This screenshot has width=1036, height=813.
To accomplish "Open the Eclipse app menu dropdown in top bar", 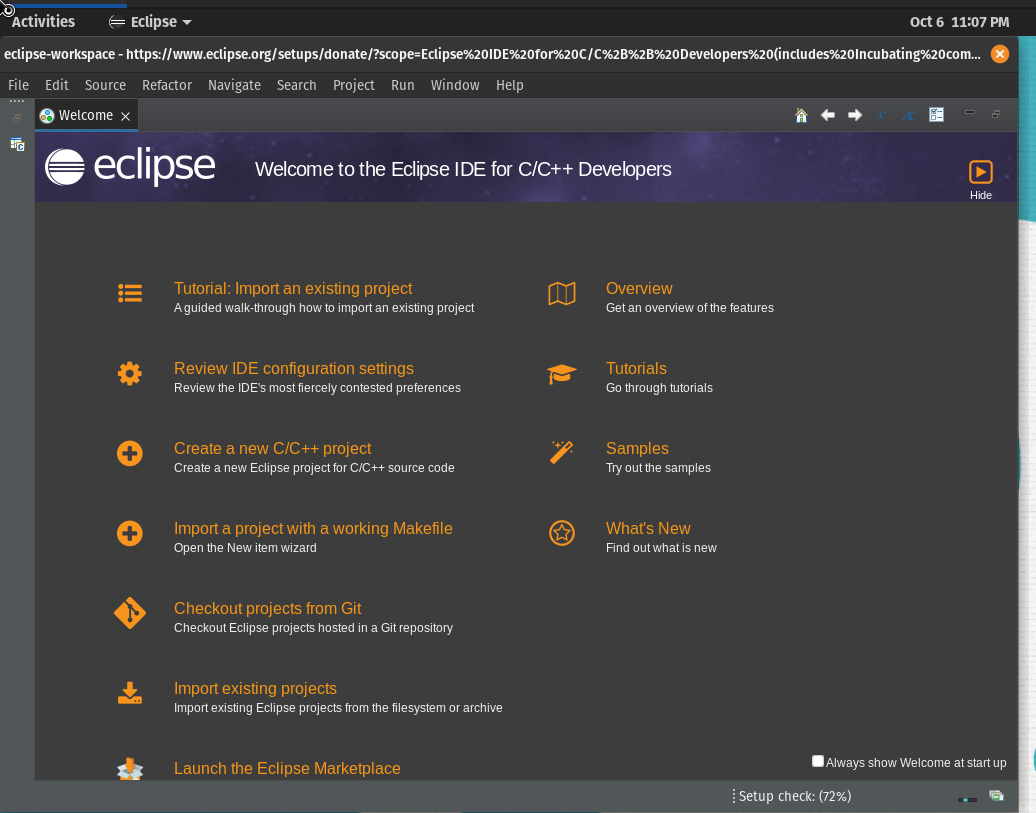I will [151, 22].
